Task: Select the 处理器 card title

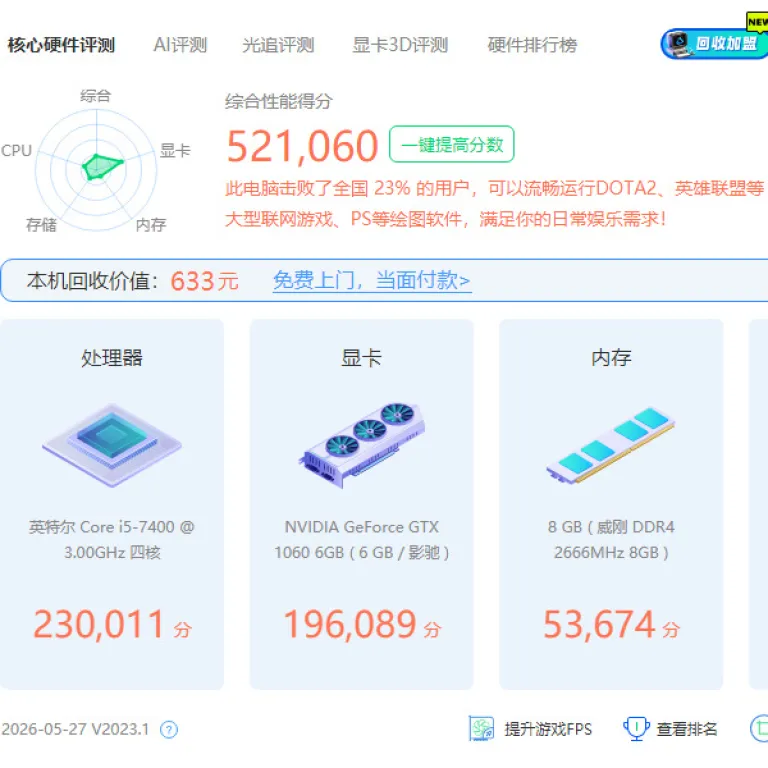Action: click(112, 358)
